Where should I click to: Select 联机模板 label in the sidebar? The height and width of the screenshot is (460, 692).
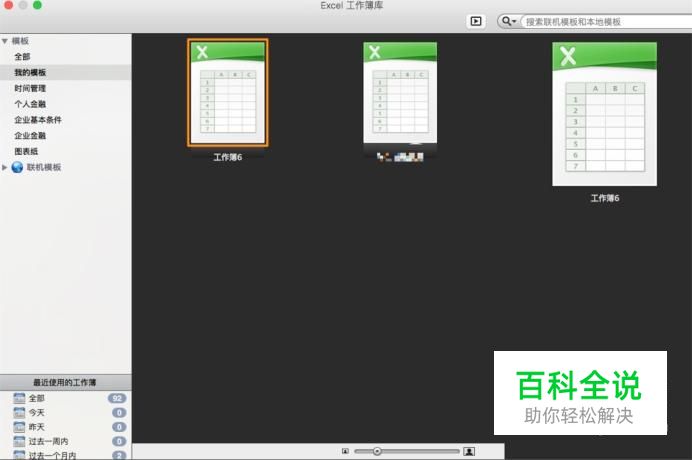coord(44,167)
